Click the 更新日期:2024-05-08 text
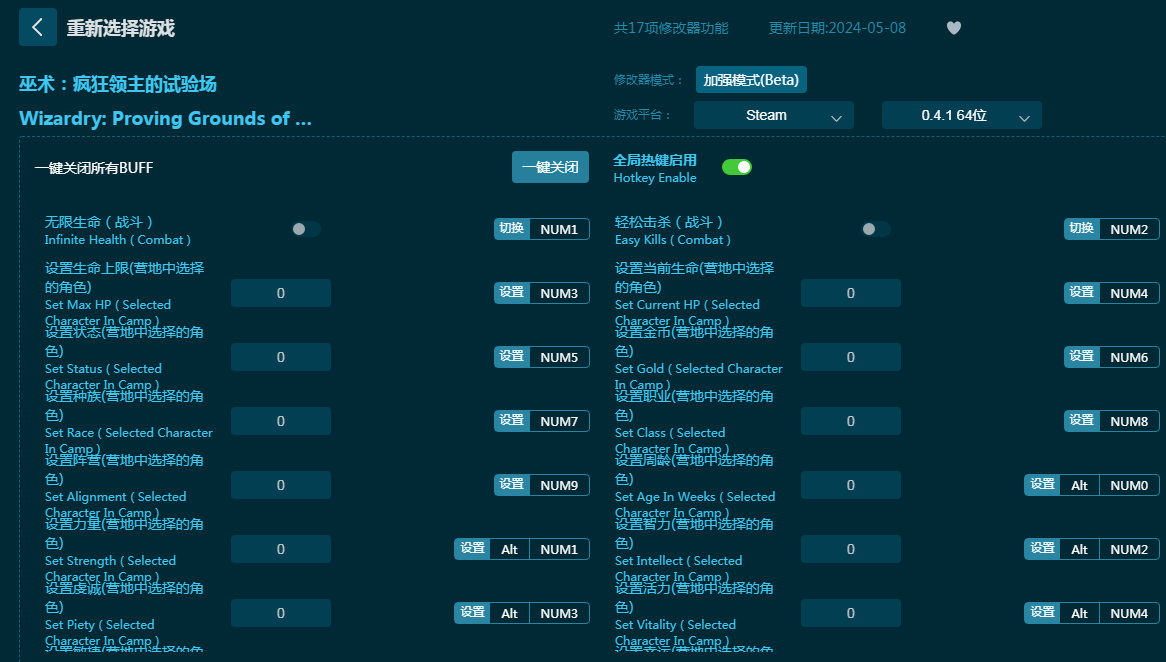The height and width of the screenshot is (662, 1166). point(837,28)
